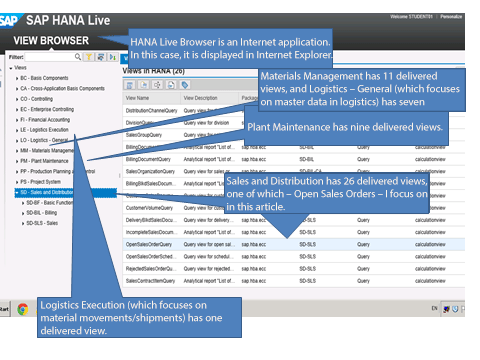Click the magnifier search icon in Filter
This screenshot has width=480, height=360.
78,57
